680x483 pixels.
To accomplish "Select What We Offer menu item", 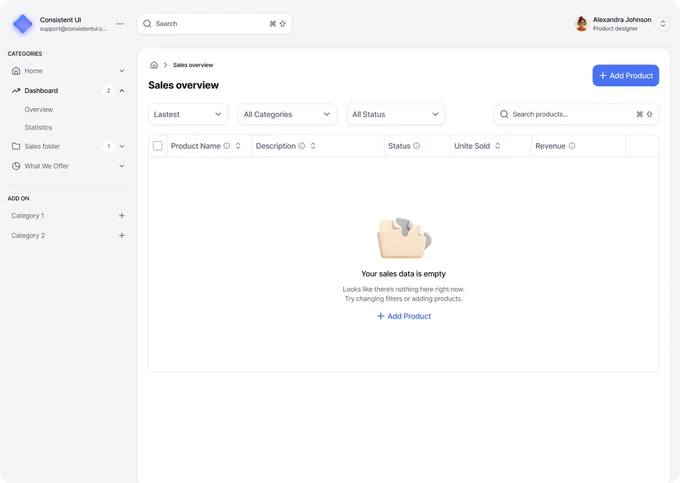I will click(x=46, y=166).
